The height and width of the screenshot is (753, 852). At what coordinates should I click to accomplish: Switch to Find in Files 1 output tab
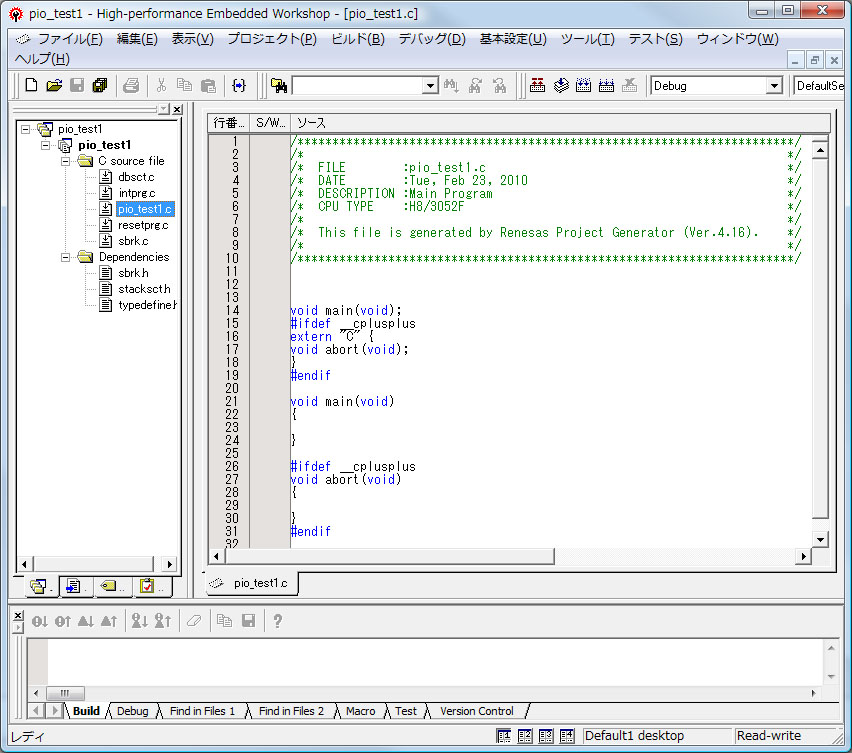203,711
